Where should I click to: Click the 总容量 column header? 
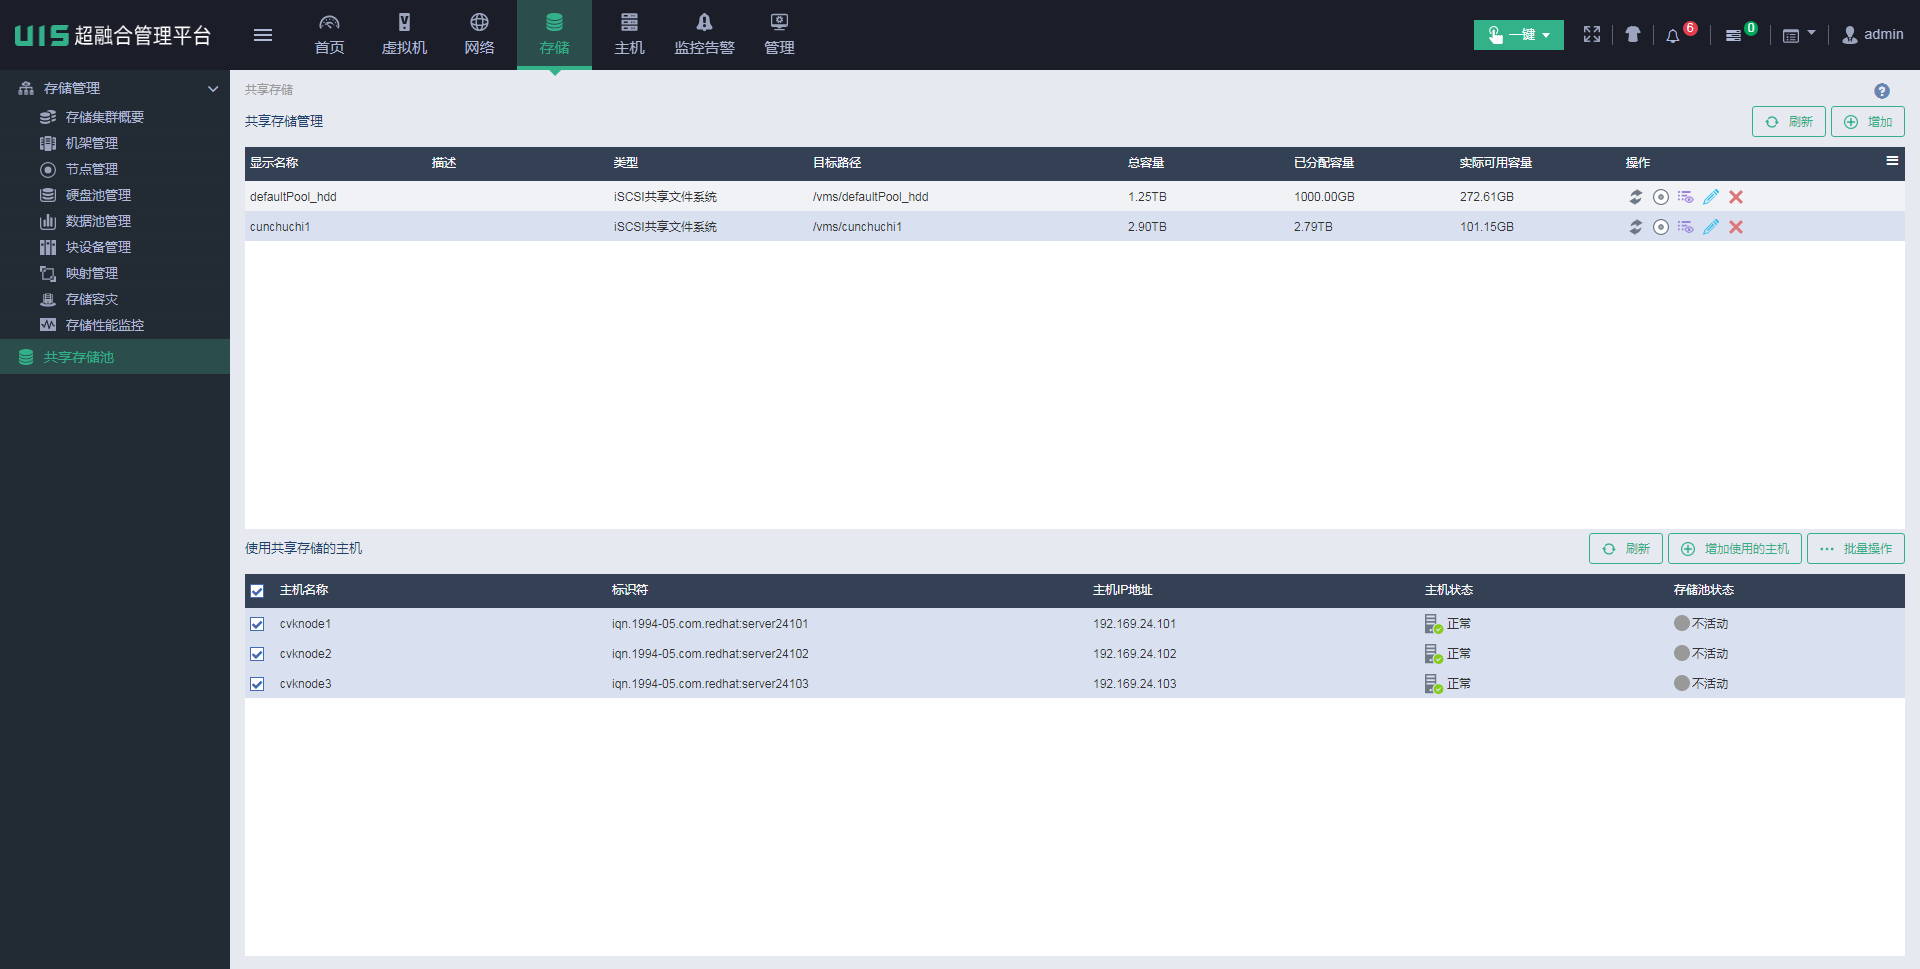[x=1146, y=163]
